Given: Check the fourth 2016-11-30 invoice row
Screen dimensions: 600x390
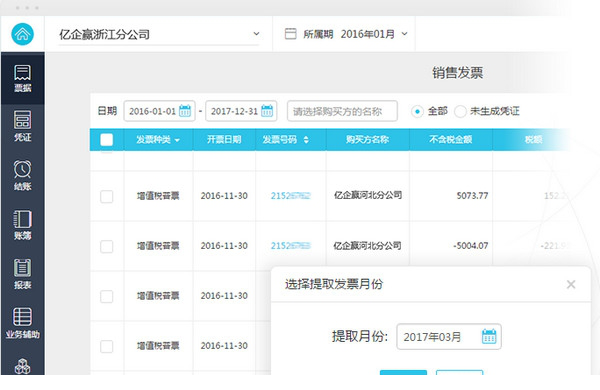Looking at the screenshot, I should tap(106, 346).
